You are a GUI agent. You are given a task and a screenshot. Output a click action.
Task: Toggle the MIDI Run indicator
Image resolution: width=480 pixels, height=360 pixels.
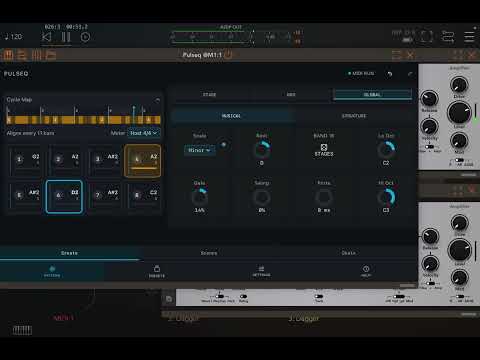pyautogui.click(x=361, y=73)
